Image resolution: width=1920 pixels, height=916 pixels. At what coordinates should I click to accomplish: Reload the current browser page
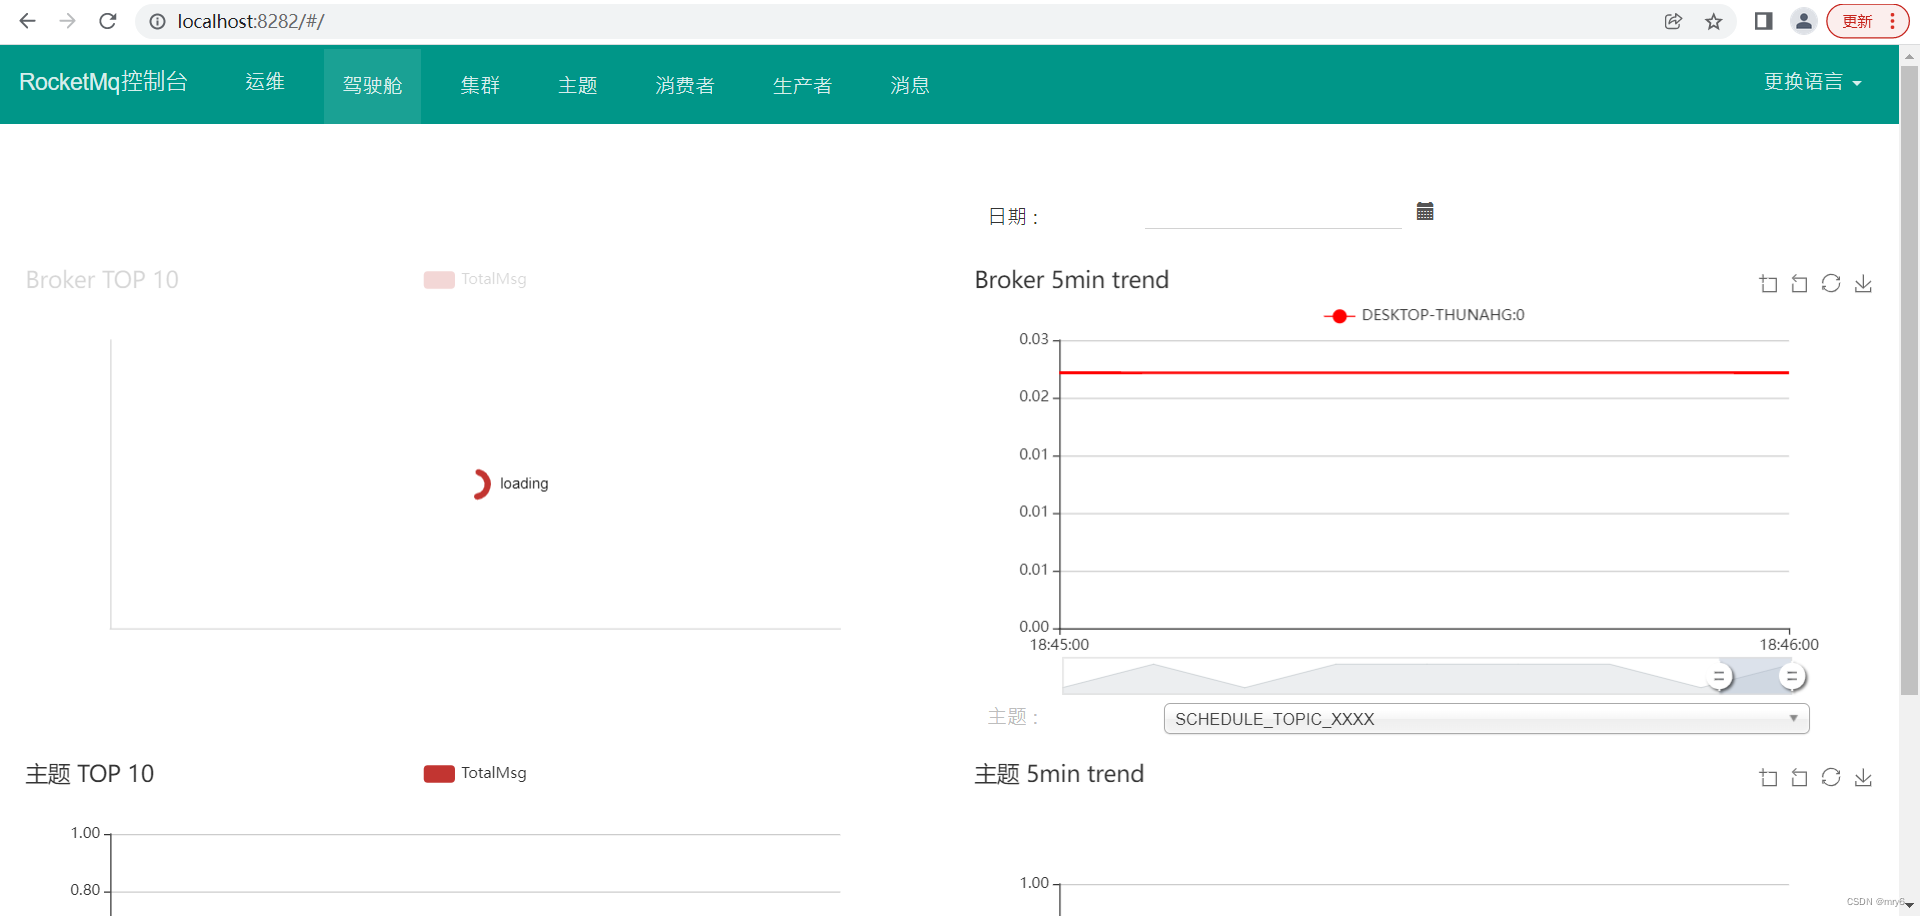click(108, 21)
